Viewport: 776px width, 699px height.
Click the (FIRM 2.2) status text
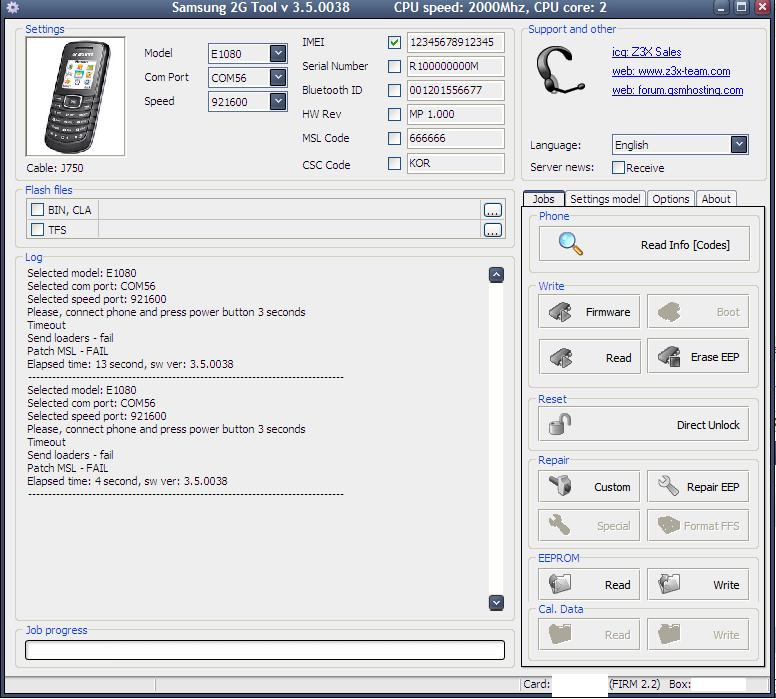[x=634, y=684]
